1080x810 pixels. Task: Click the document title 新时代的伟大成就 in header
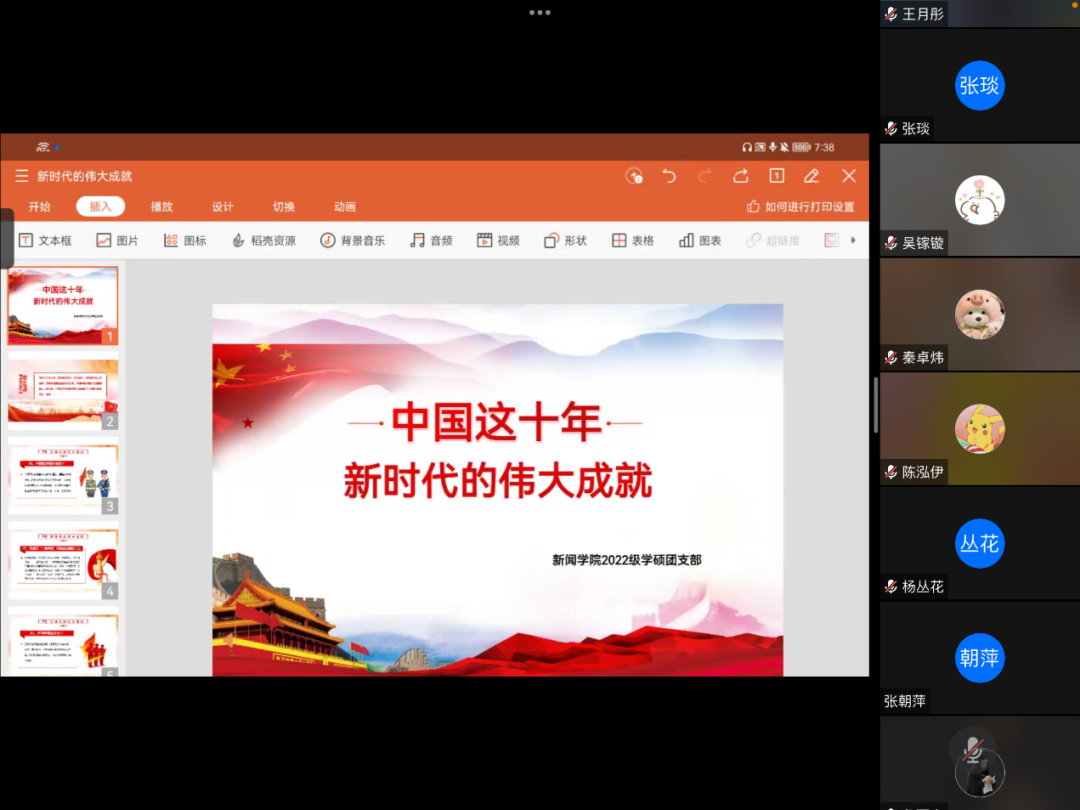pyautogui.click(x=84, y=176)
